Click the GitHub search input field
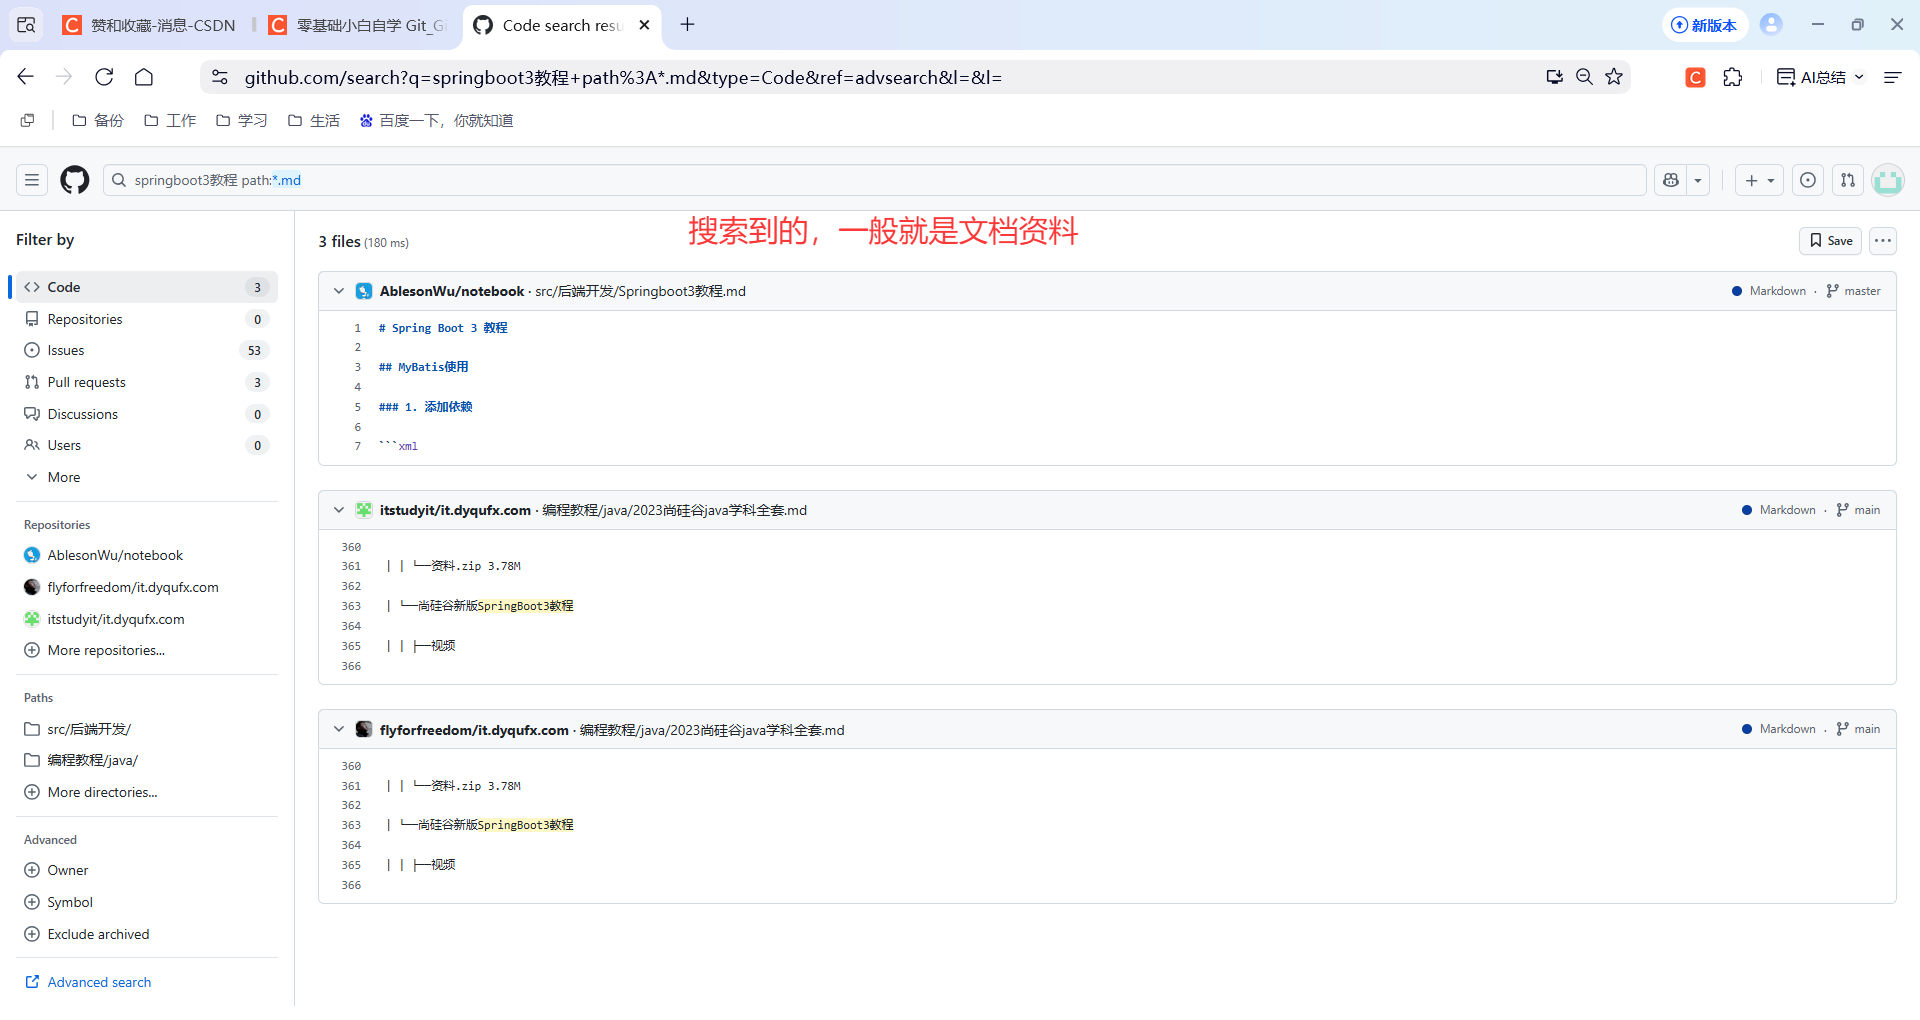The image size is (1920, 1020). pyautogui.click(x=875, y=180)
